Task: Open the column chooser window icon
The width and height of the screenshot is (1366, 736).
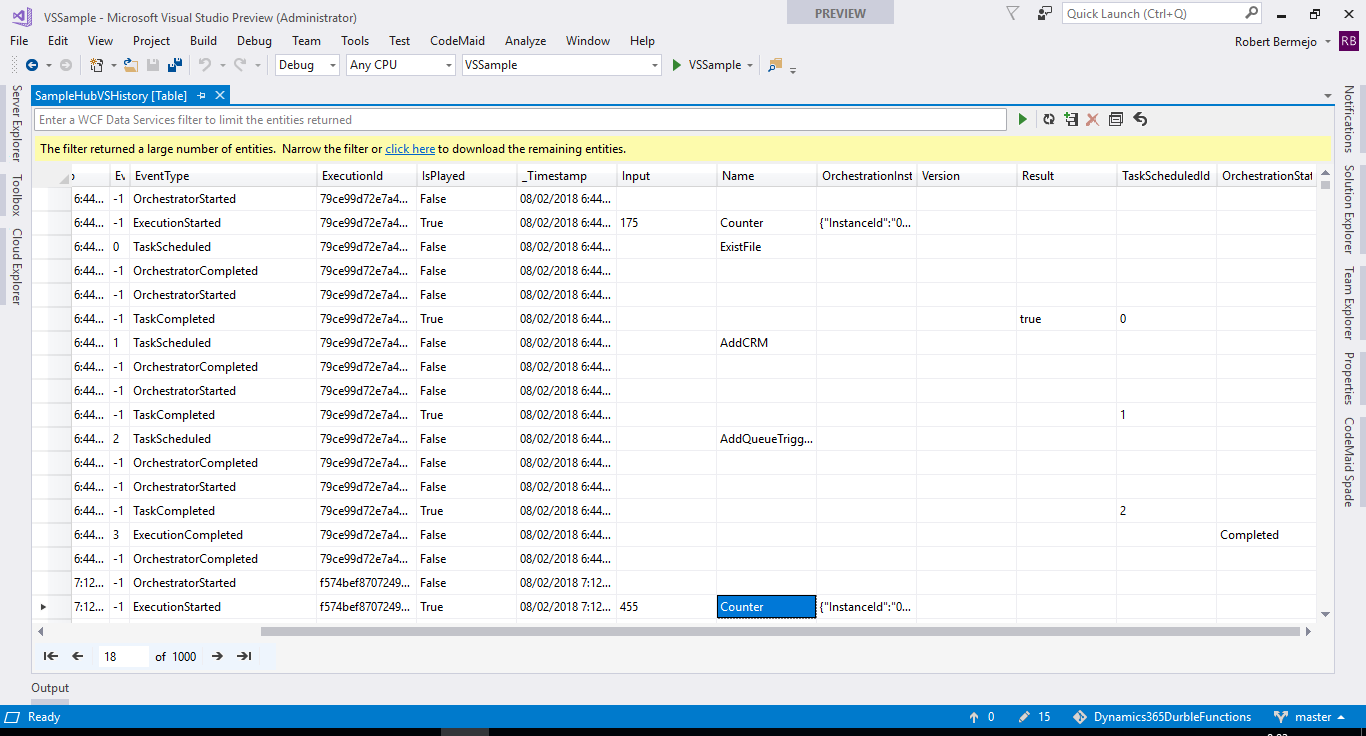Action: [x=1116, y=119]
